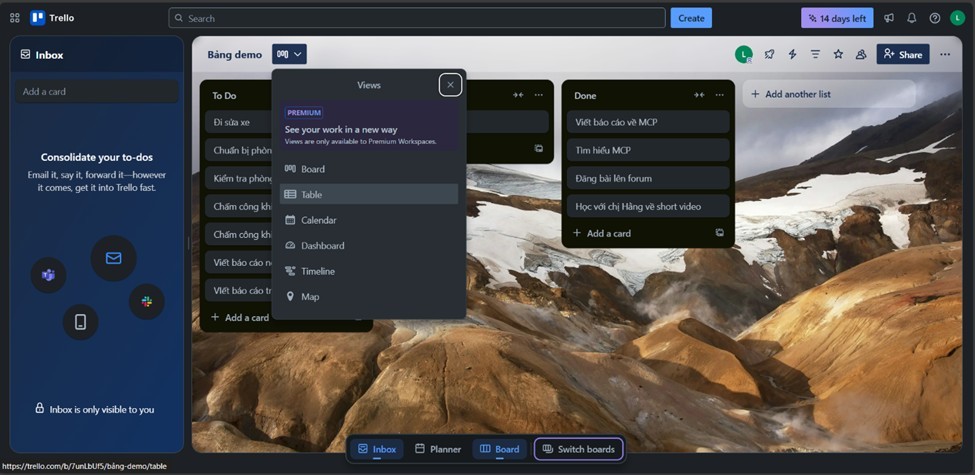Click the help question mark icon
Screen dimensions: 975x475
(934, 18)
